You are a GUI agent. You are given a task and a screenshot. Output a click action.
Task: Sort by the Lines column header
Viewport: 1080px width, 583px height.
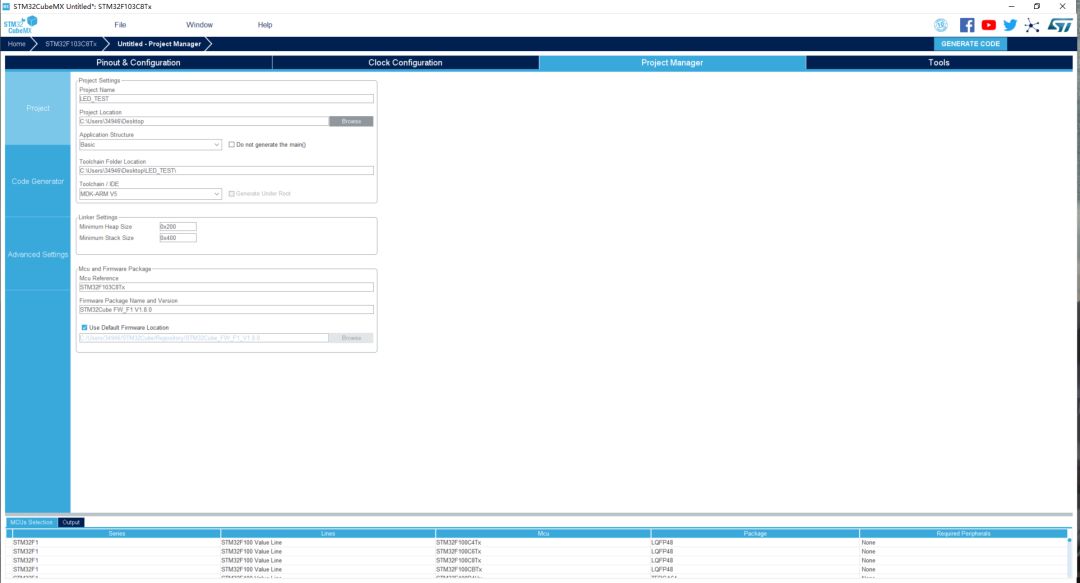coord(328,533)
